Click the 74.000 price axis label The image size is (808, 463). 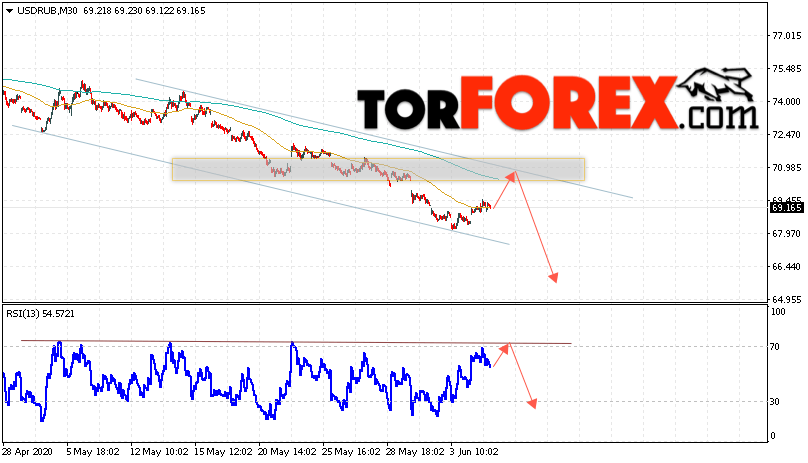(x=786, y=102)
